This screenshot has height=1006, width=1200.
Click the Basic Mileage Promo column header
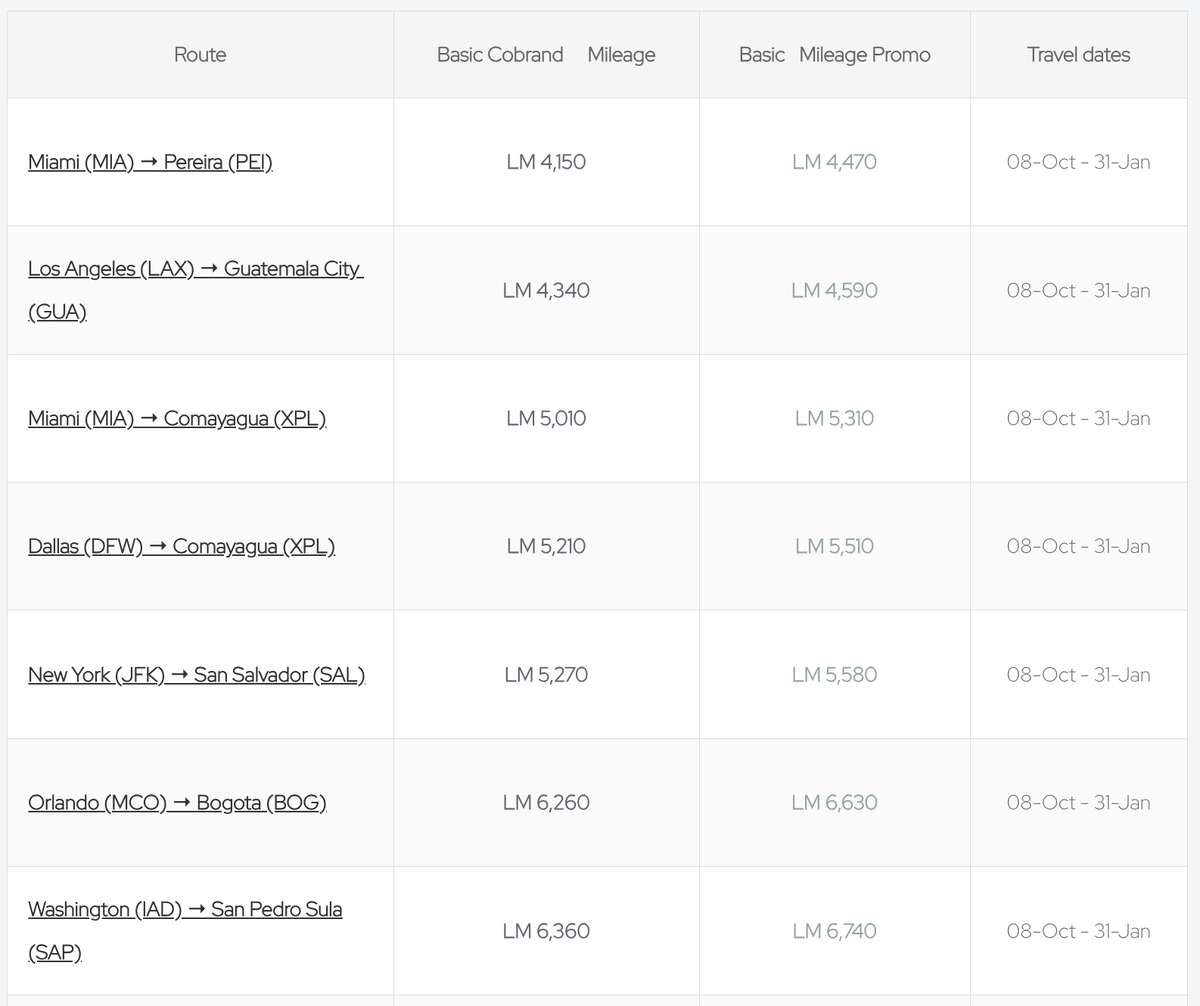tap(834, 55)
